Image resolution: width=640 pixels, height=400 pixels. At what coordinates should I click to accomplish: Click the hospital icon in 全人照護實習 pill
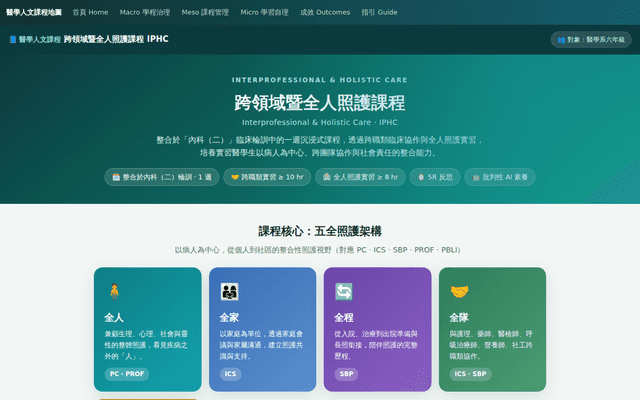[327, 177]
